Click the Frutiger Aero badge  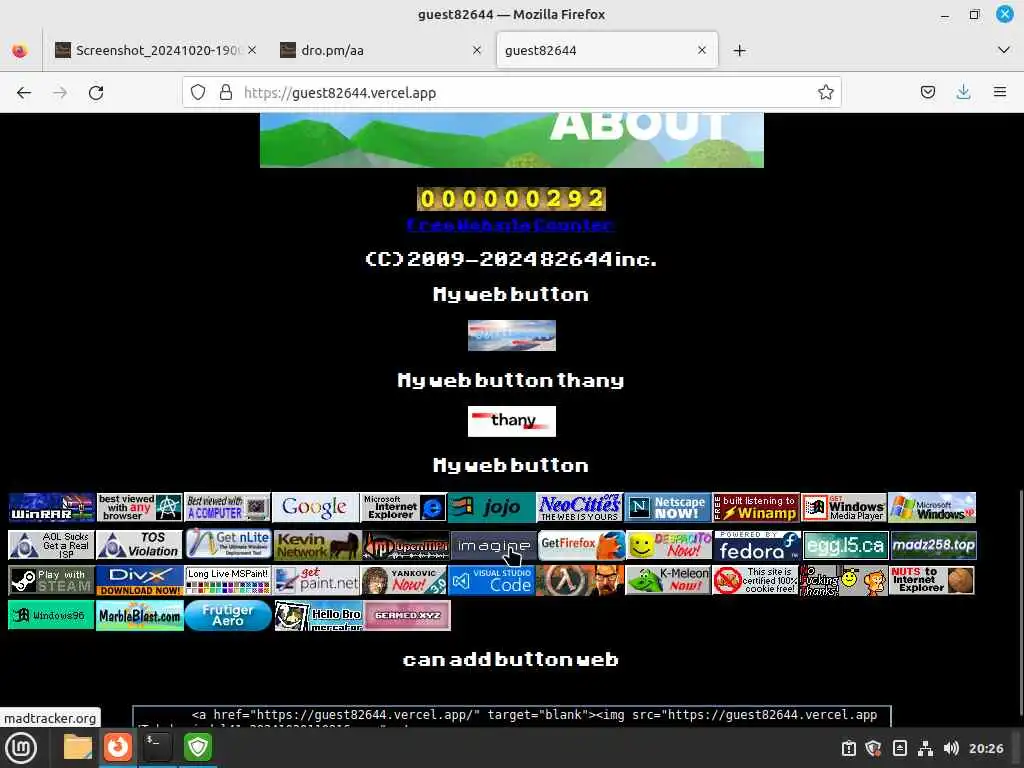228,615
